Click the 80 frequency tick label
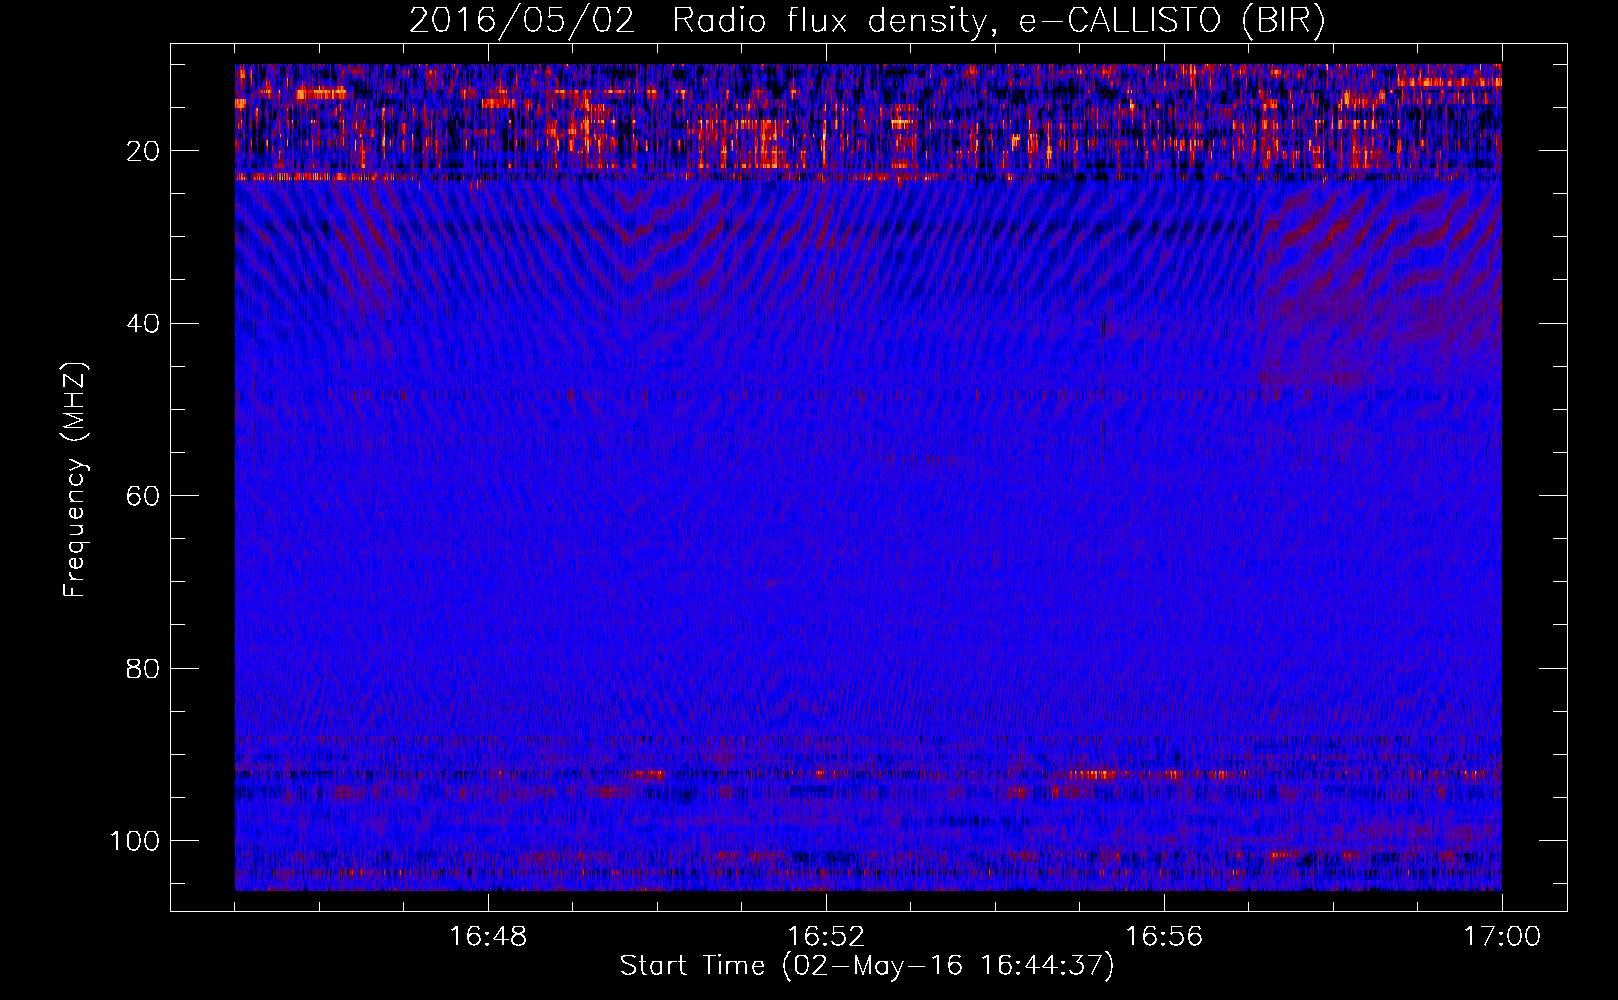1618x1000 pixels. (x=143, y=668)
